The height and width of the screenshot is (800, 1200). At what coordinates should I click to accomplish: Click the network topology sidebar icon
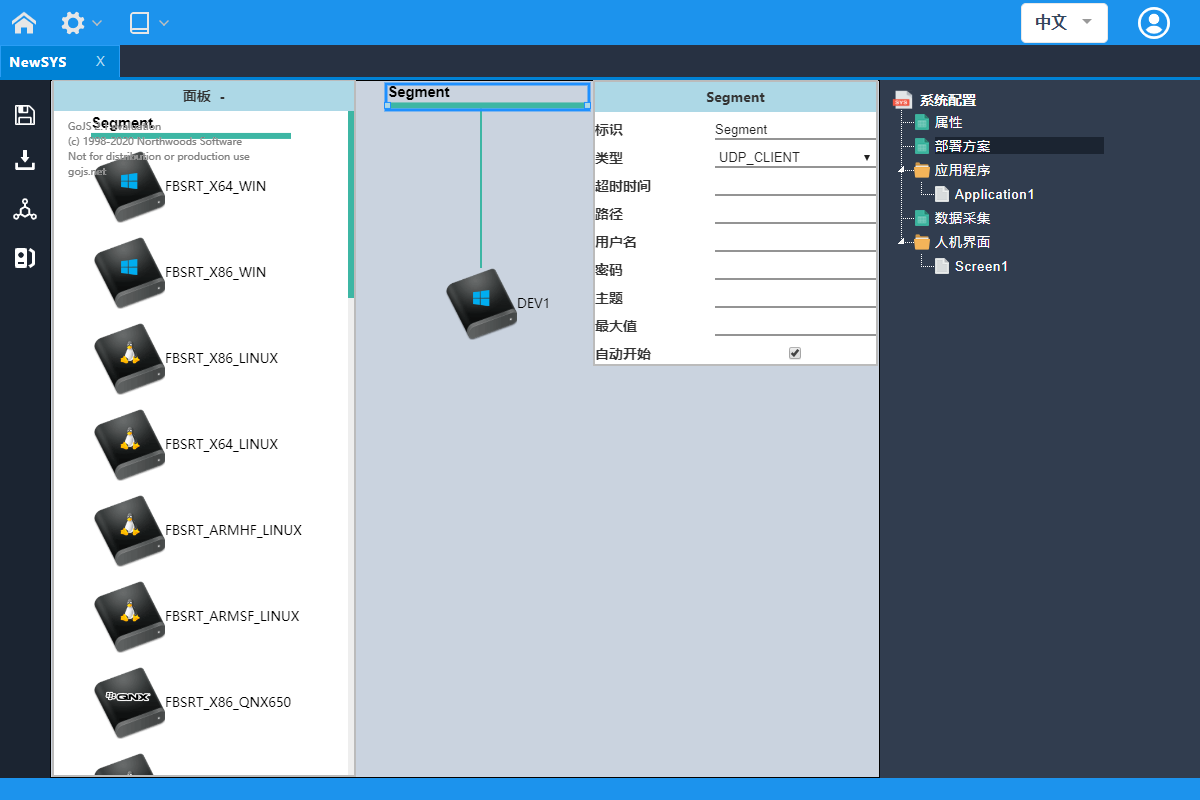[x=25, y=210]
